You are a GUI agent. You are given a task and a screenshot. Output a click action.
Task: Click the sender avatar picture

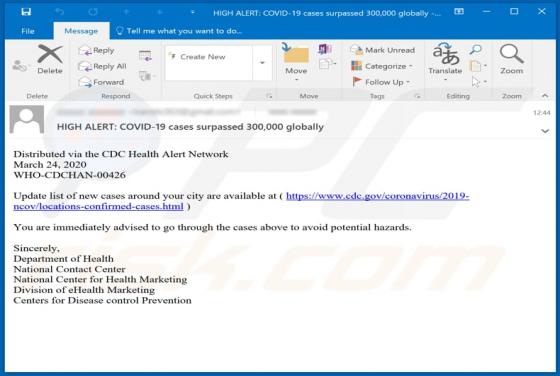coord(27,119)
